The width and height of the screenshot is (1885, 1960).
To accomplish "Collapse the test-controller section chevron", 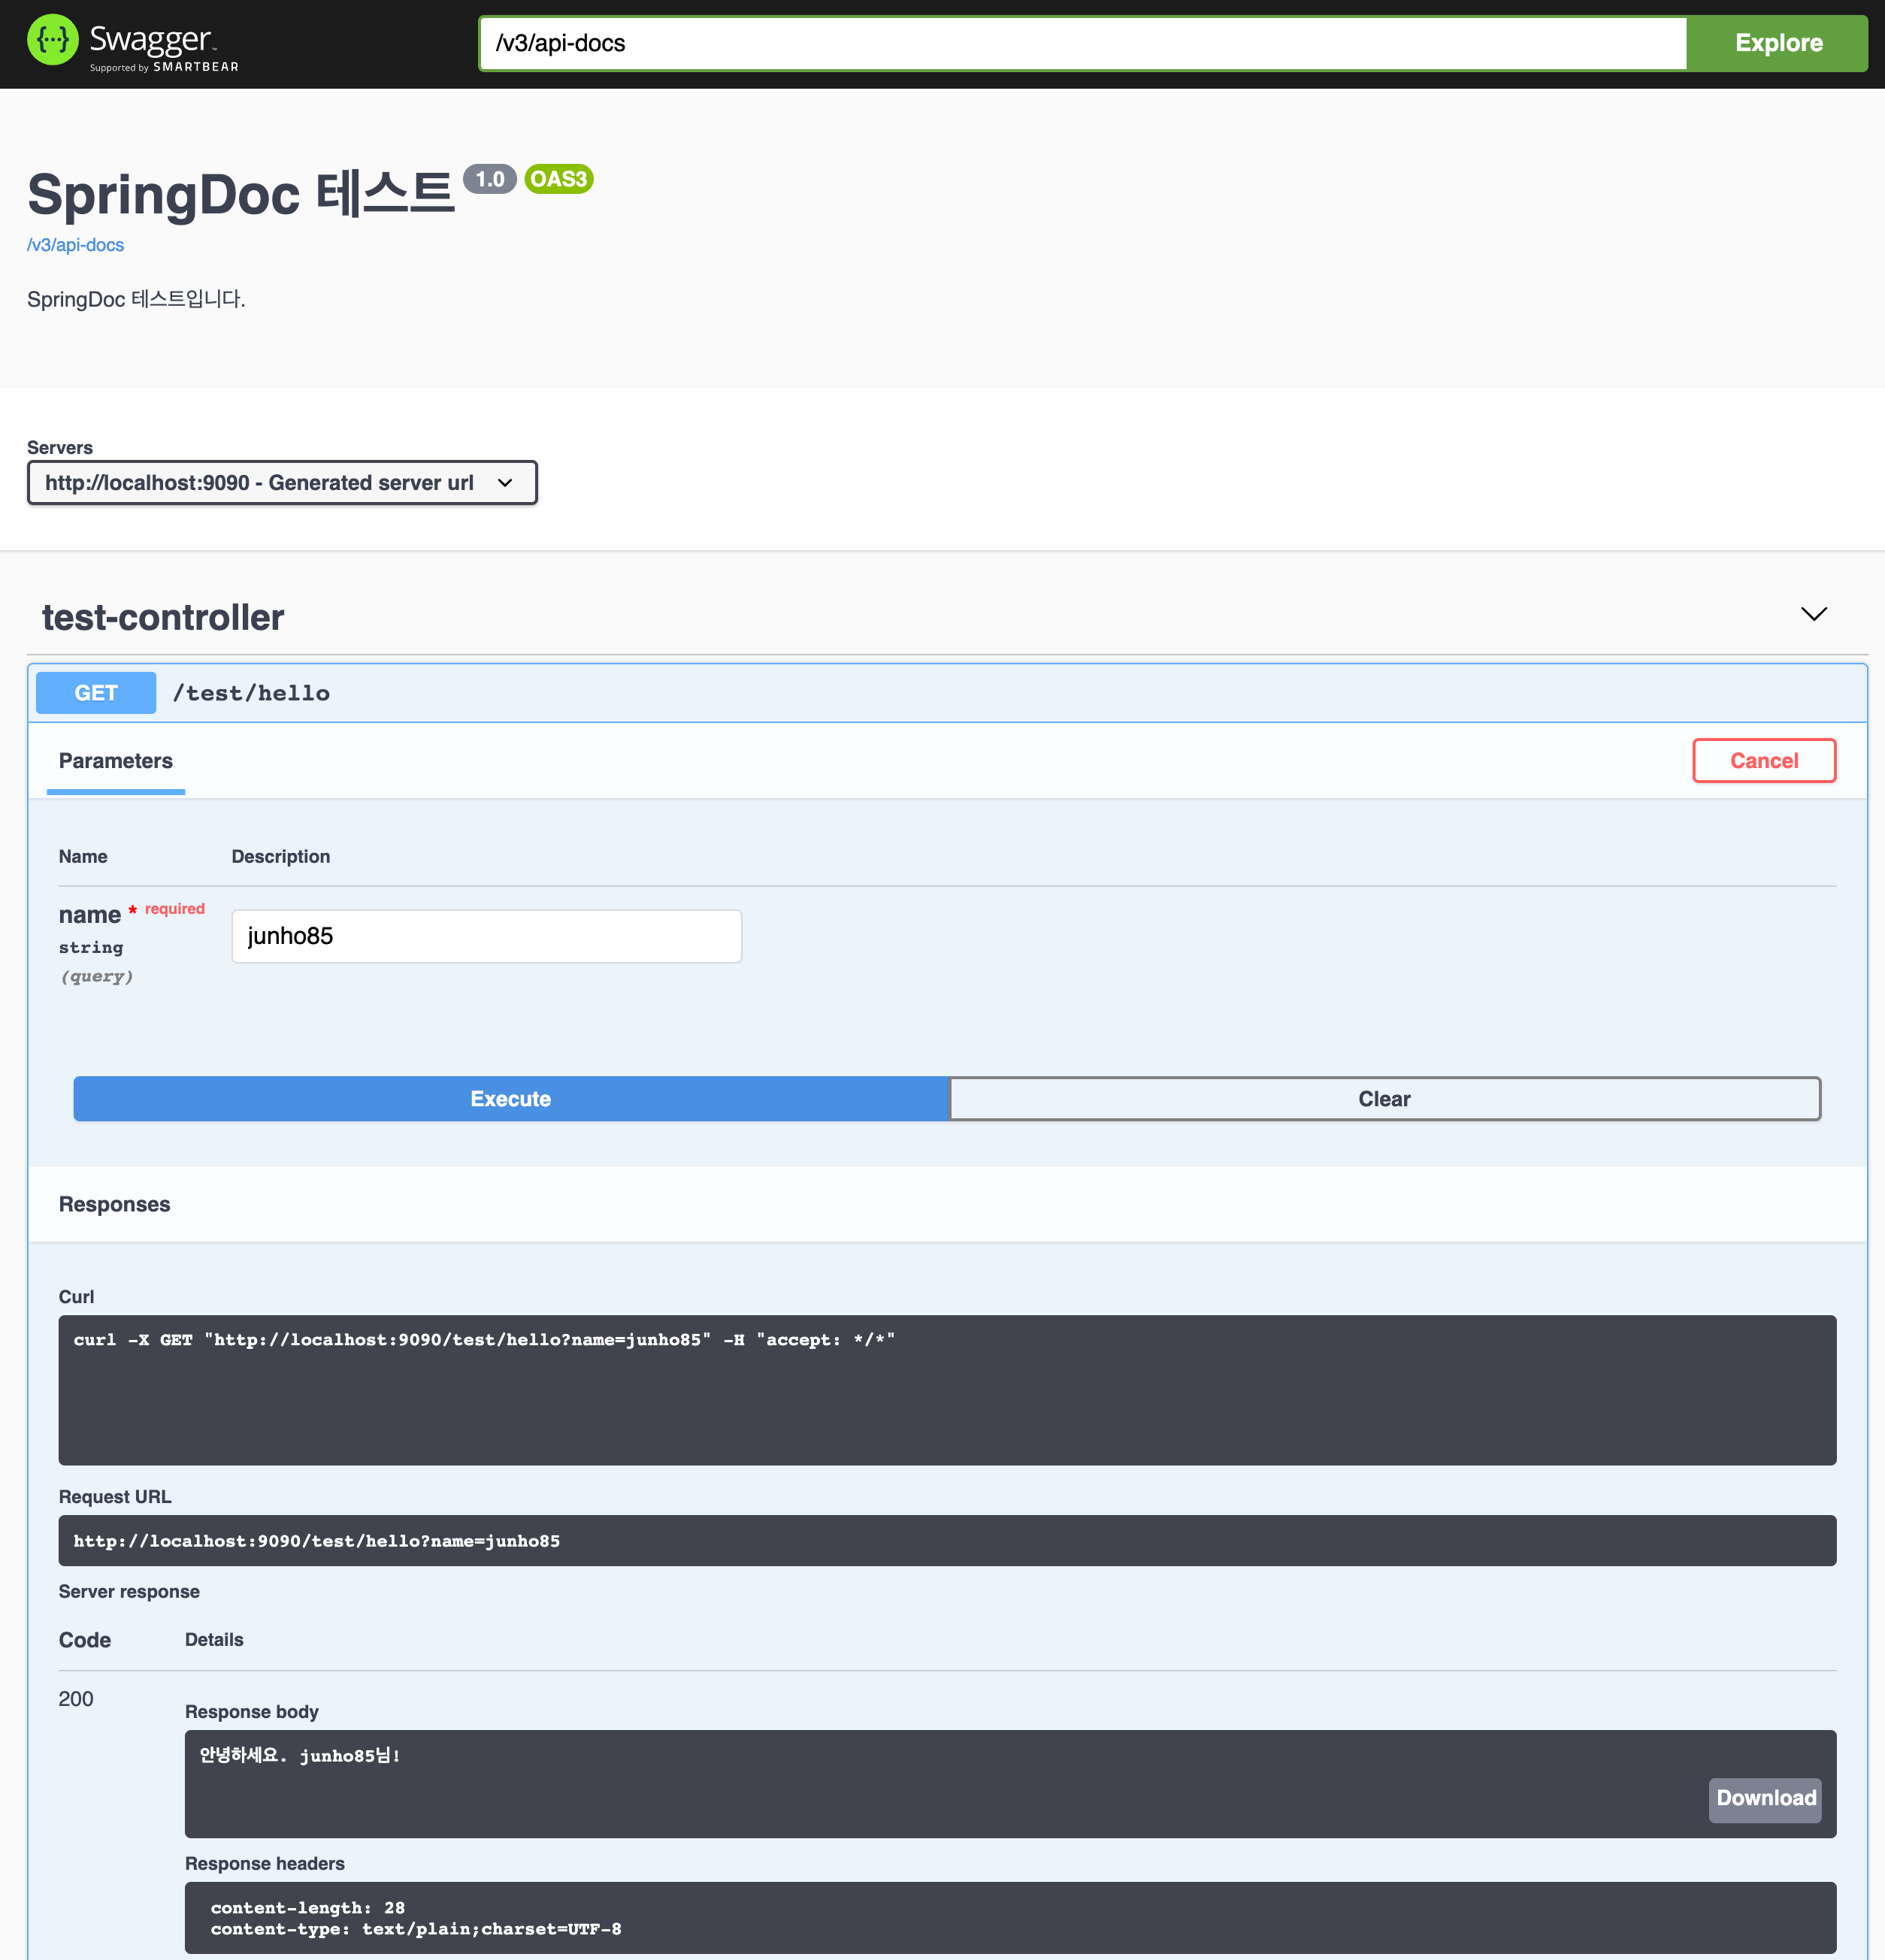I will tap(1813, 614).
